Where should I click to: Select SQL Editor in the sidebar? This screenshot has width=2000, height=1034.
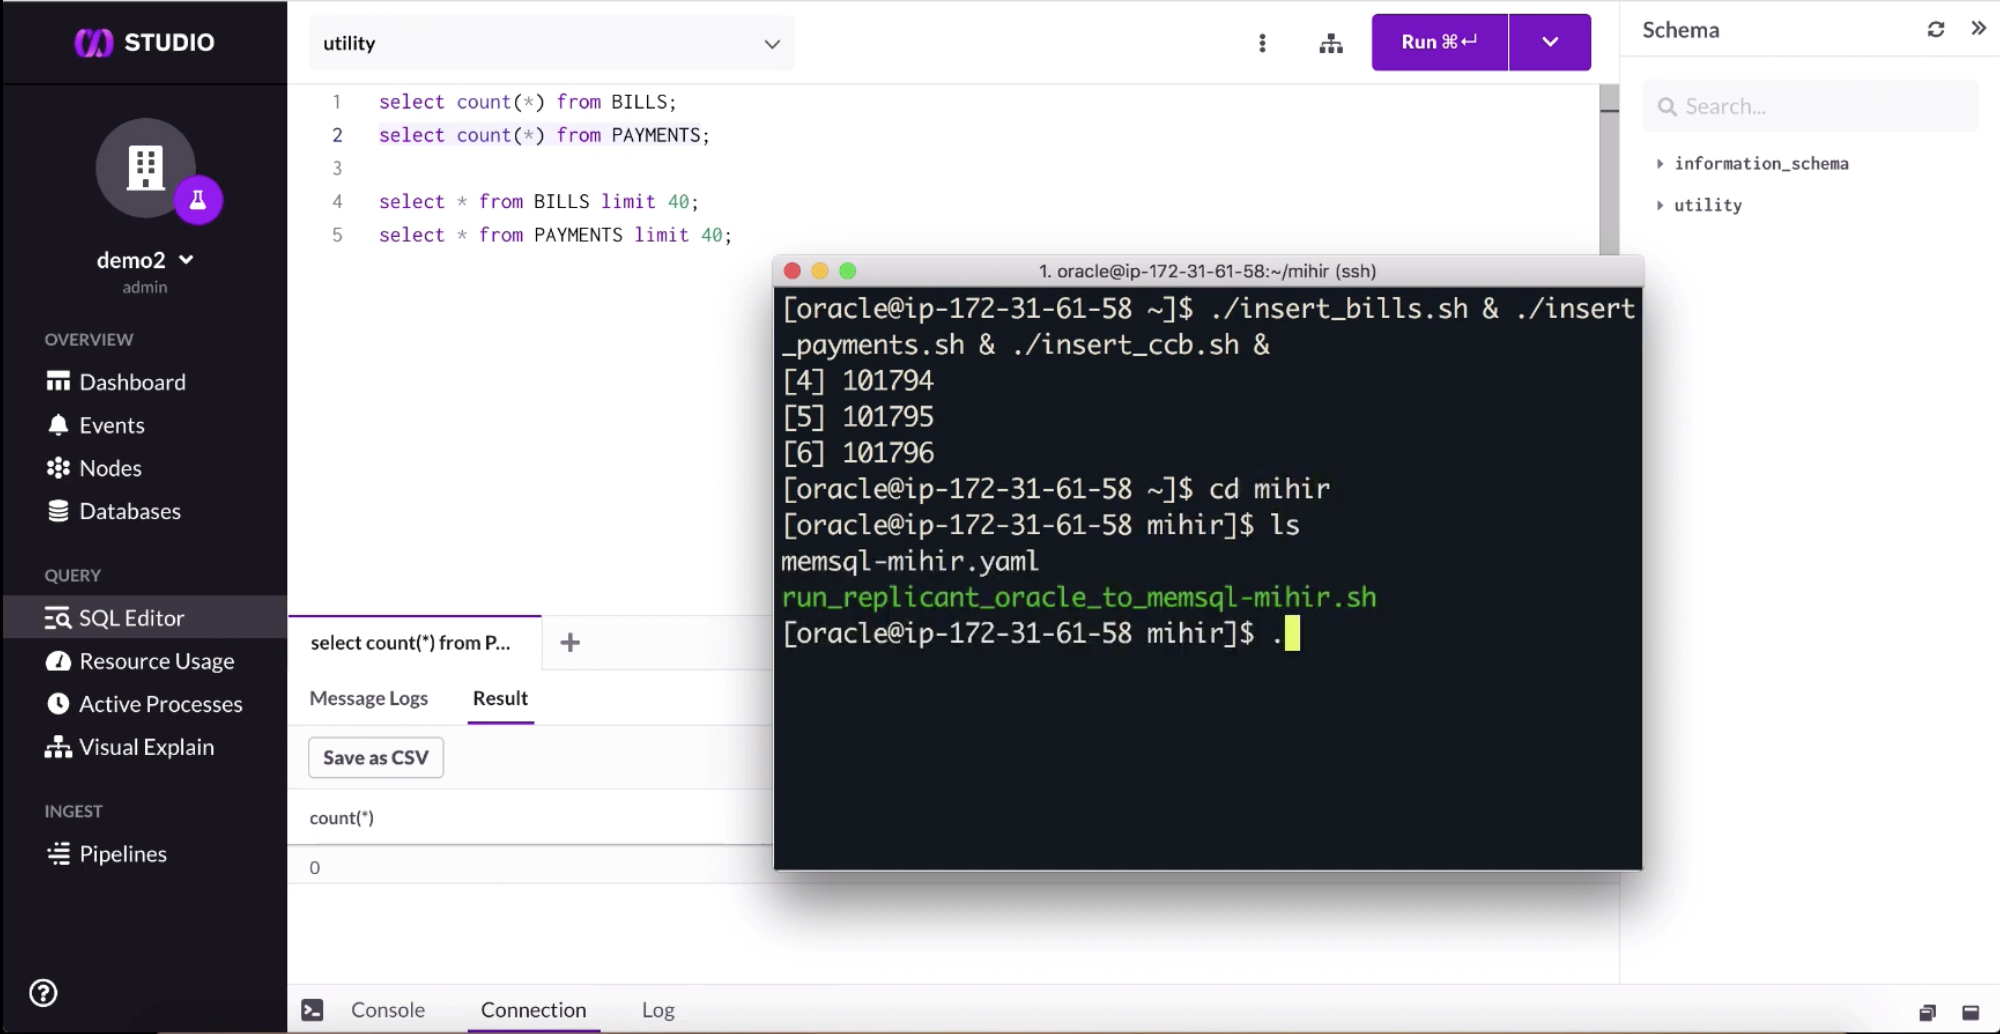(x=145, y=618)
